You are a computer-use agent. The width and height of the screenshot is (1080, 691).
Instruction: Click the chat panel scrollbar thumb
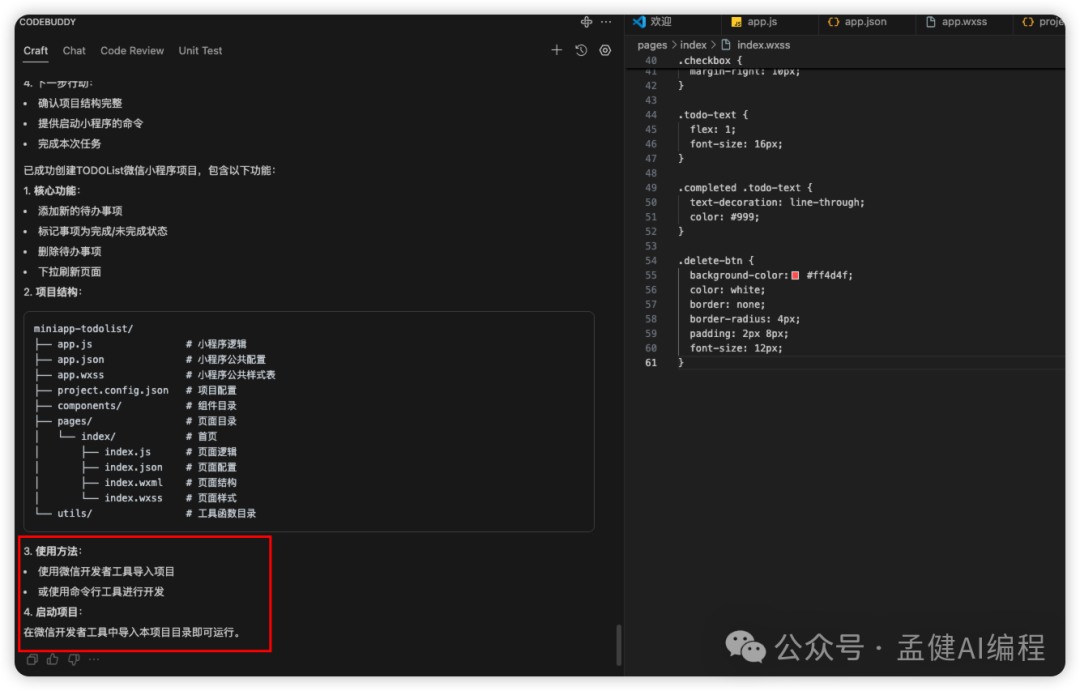point(619,645)
